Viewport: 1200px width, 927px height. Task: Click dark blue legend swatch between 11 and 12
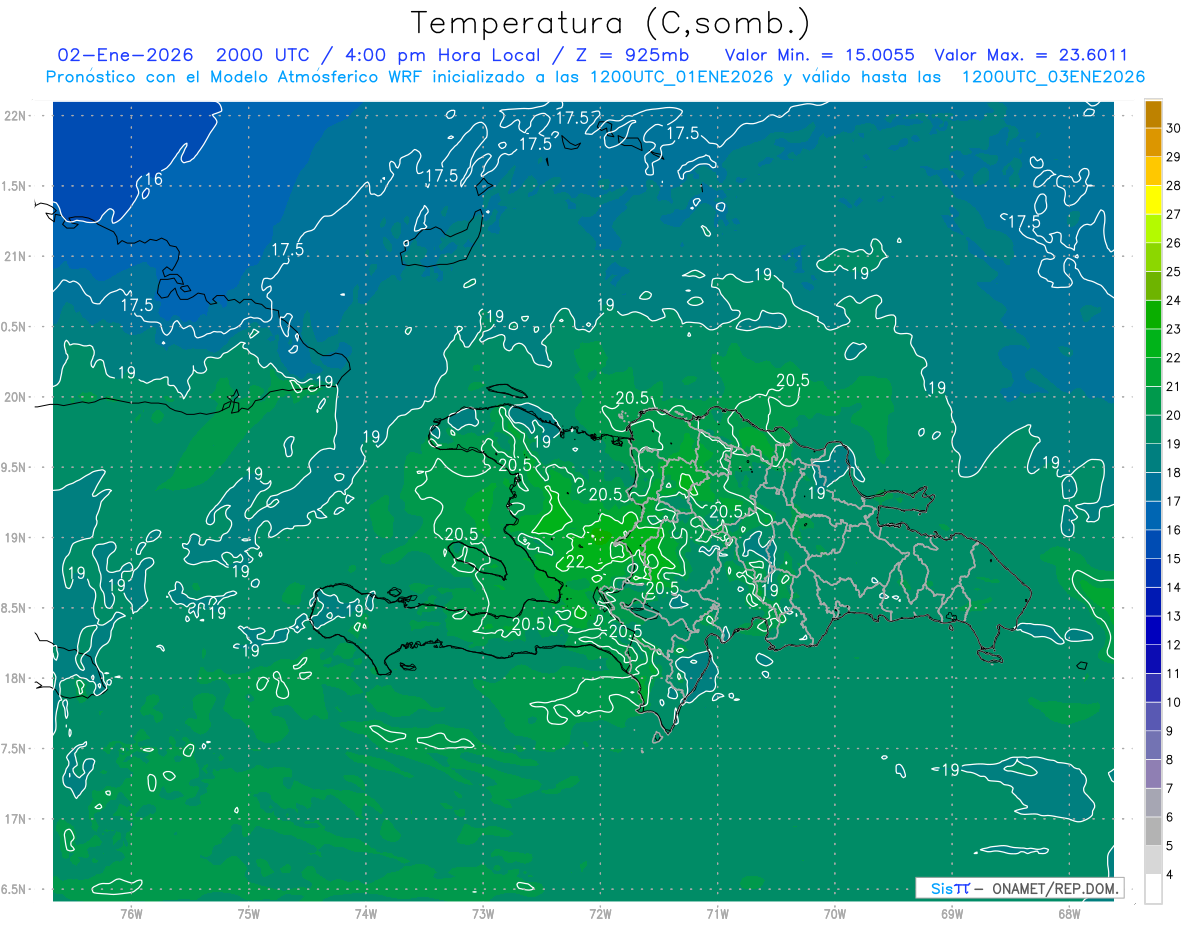(x=1153, y=659)
